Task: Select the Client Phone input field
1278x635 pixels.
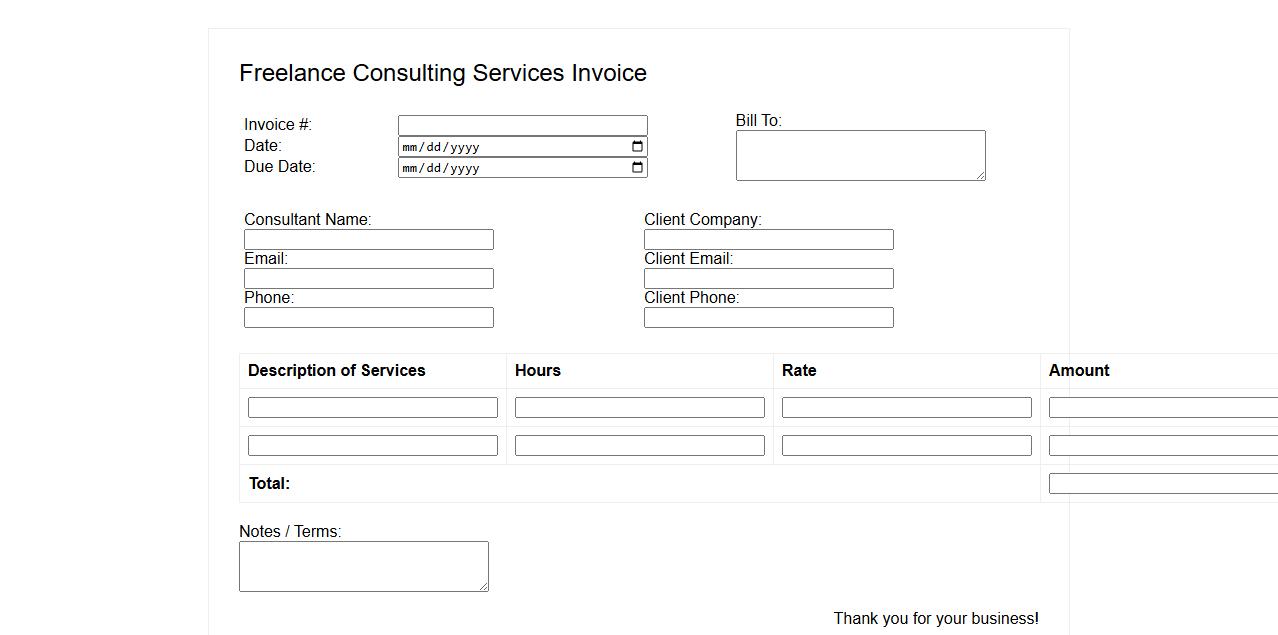Action: pyautogui.click(x=768, y=318)
